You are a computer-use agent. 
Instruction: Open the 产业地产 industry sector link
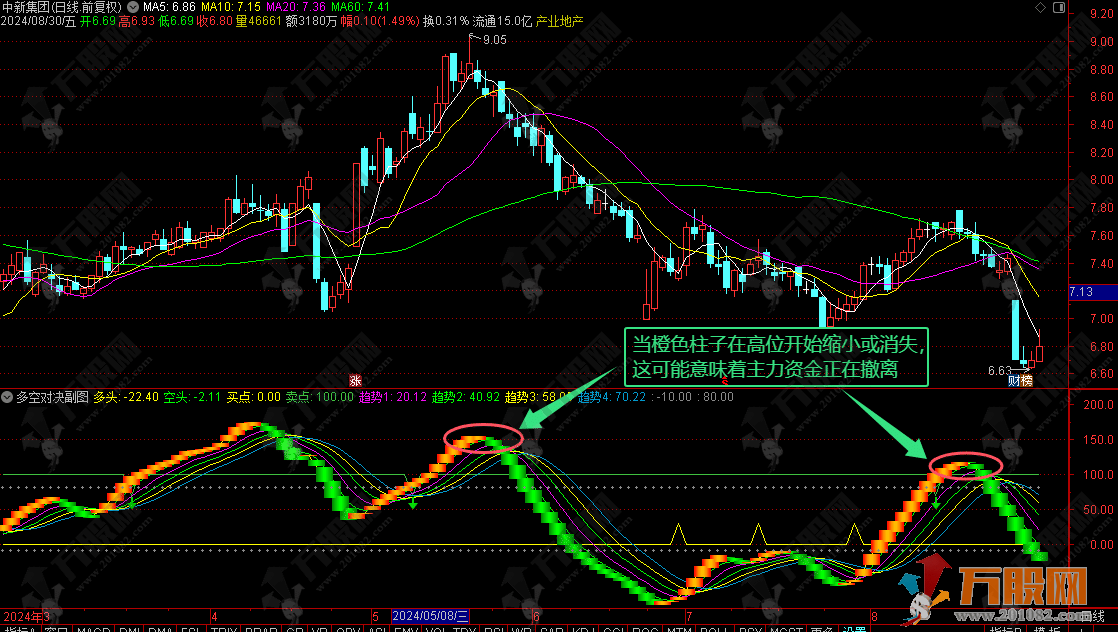click(560, 21)
